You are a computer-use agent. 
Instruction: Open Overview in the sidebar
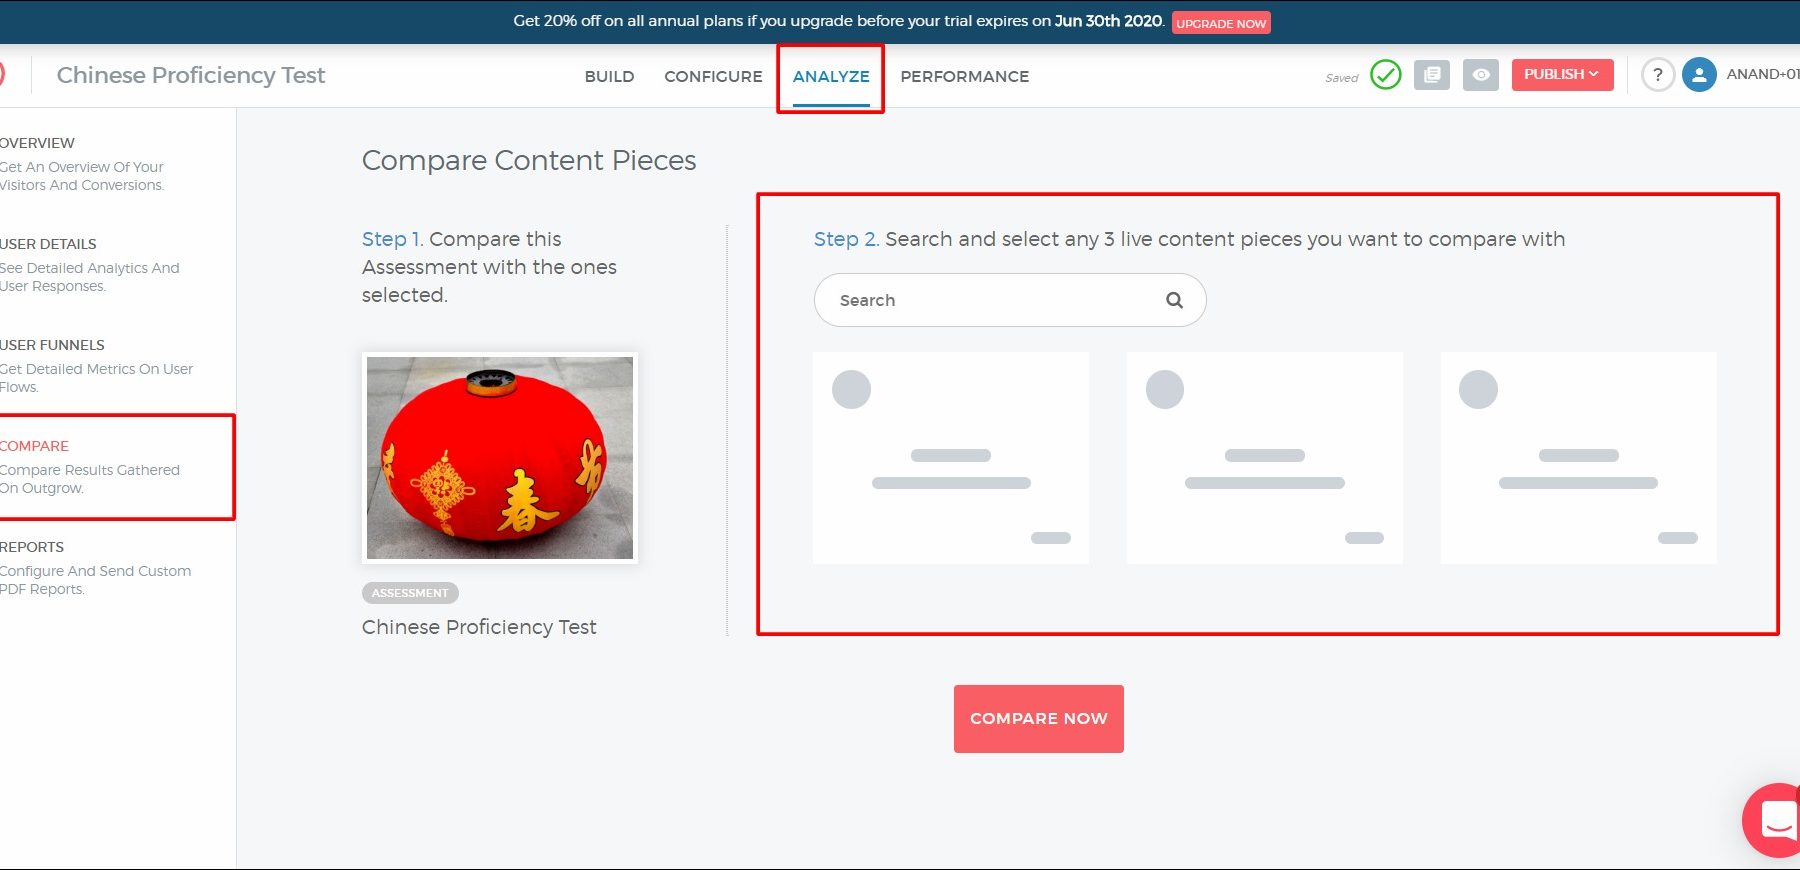tap(38, 143)
